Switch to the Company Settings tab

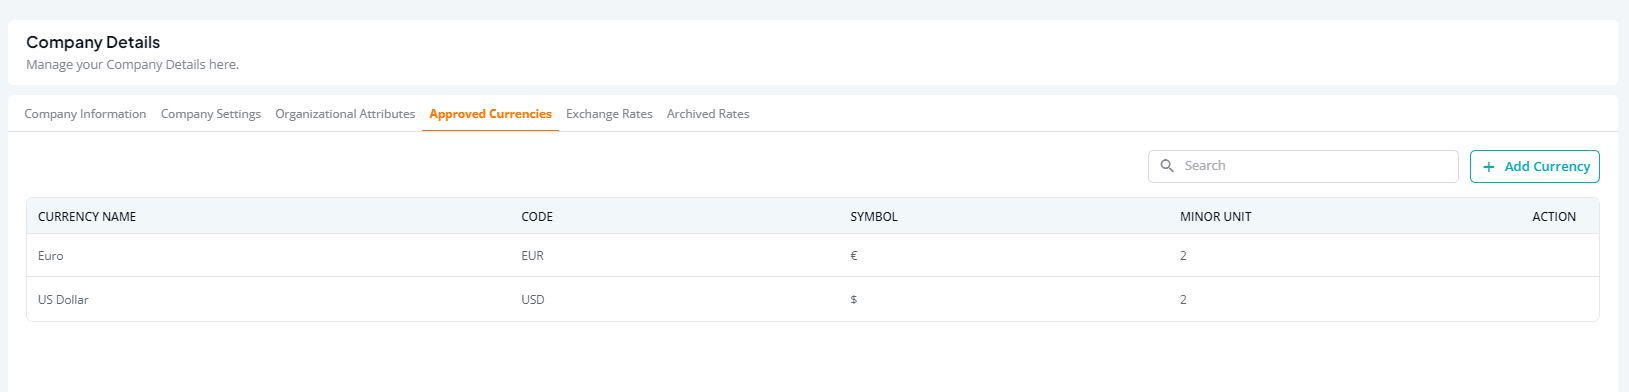click(211, 114)
